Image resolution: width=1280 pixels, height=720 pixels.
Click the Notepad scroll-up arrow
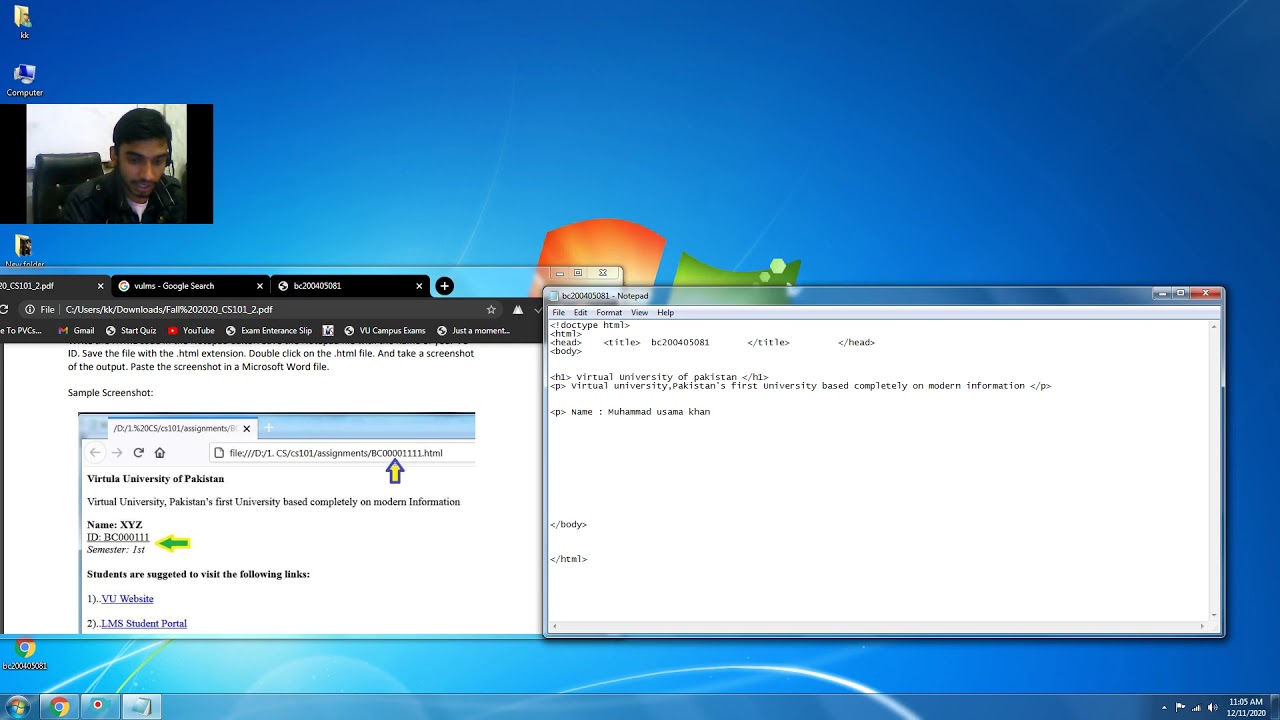tap(1215, 325)
